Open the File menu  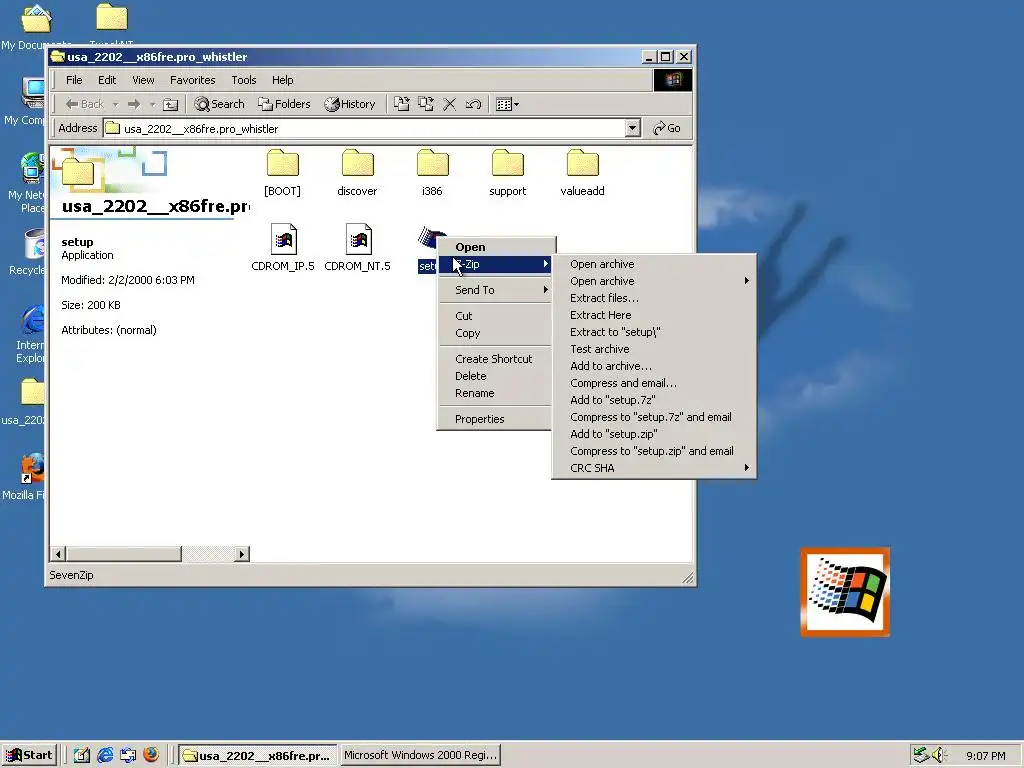tap(74, 80)
